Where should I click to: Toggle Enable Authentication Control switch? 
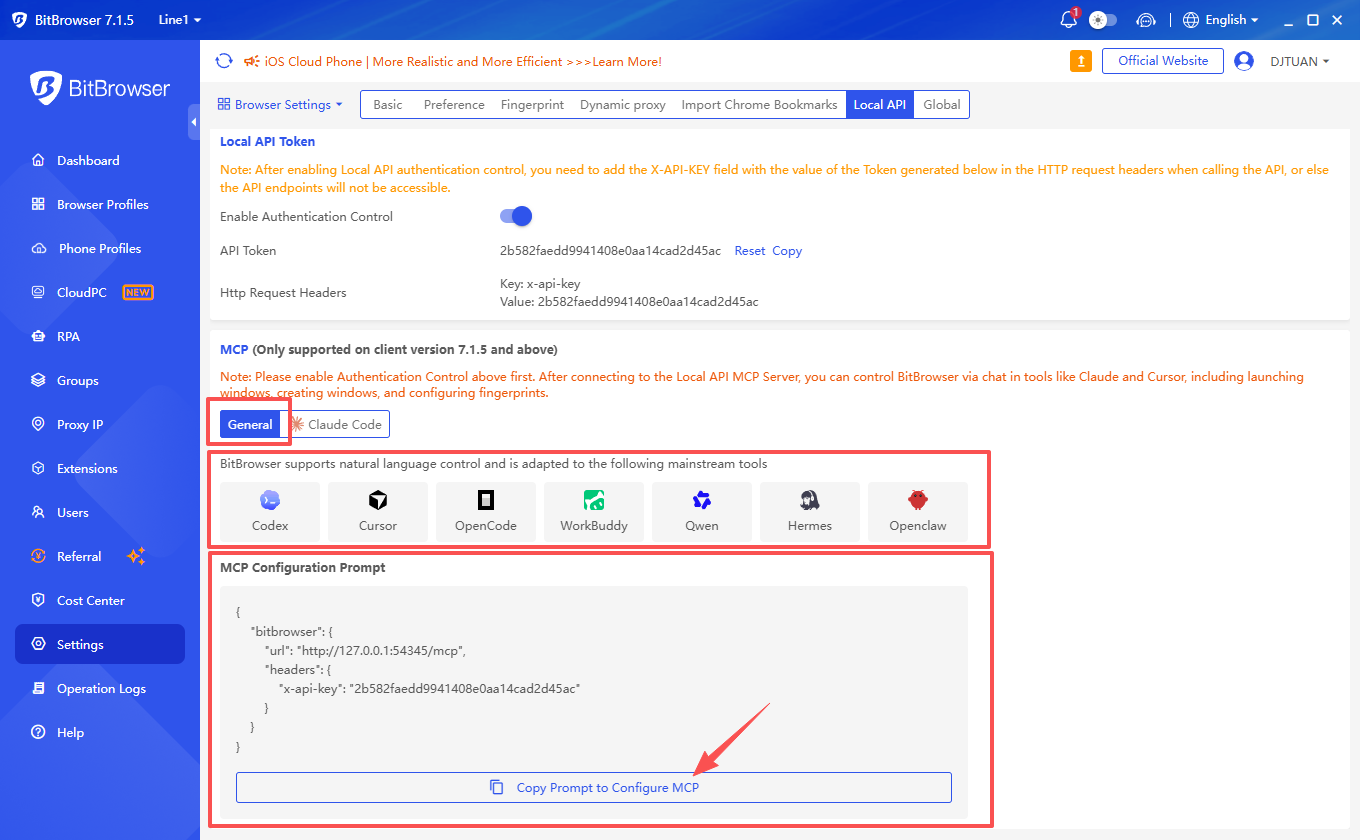coord(516,216)
